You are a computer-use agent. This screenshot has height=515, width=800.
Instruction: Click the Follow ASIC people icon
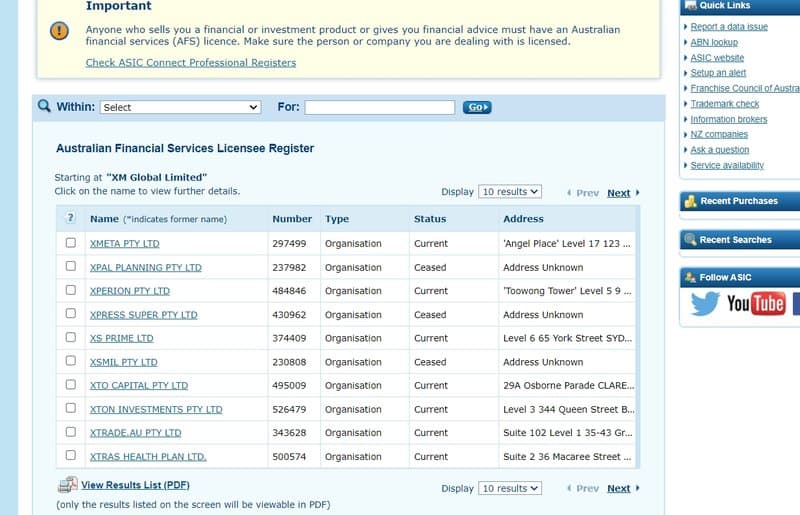[x=690, y=277]
